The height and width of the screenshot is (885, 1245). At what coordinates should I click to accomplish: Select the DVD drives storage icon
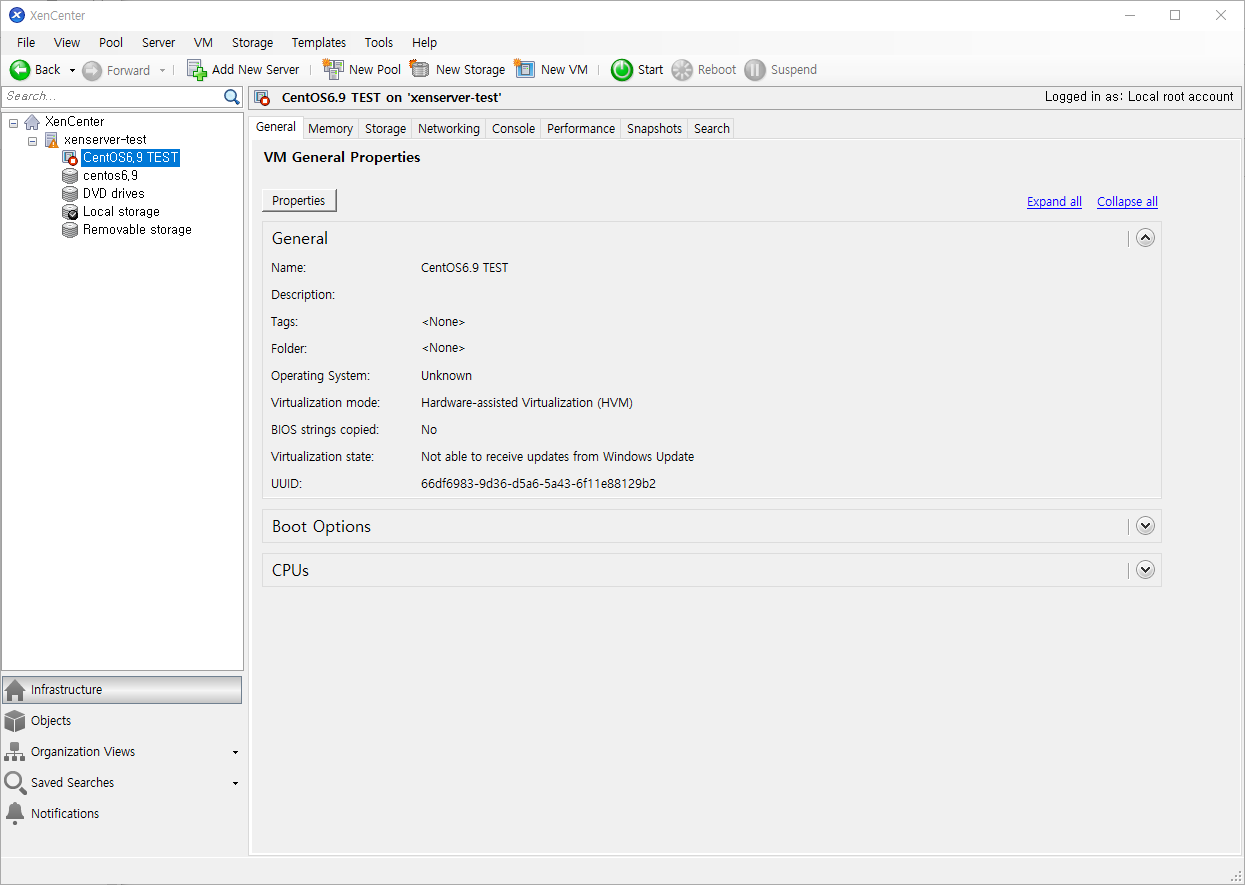tap(70, 194)
